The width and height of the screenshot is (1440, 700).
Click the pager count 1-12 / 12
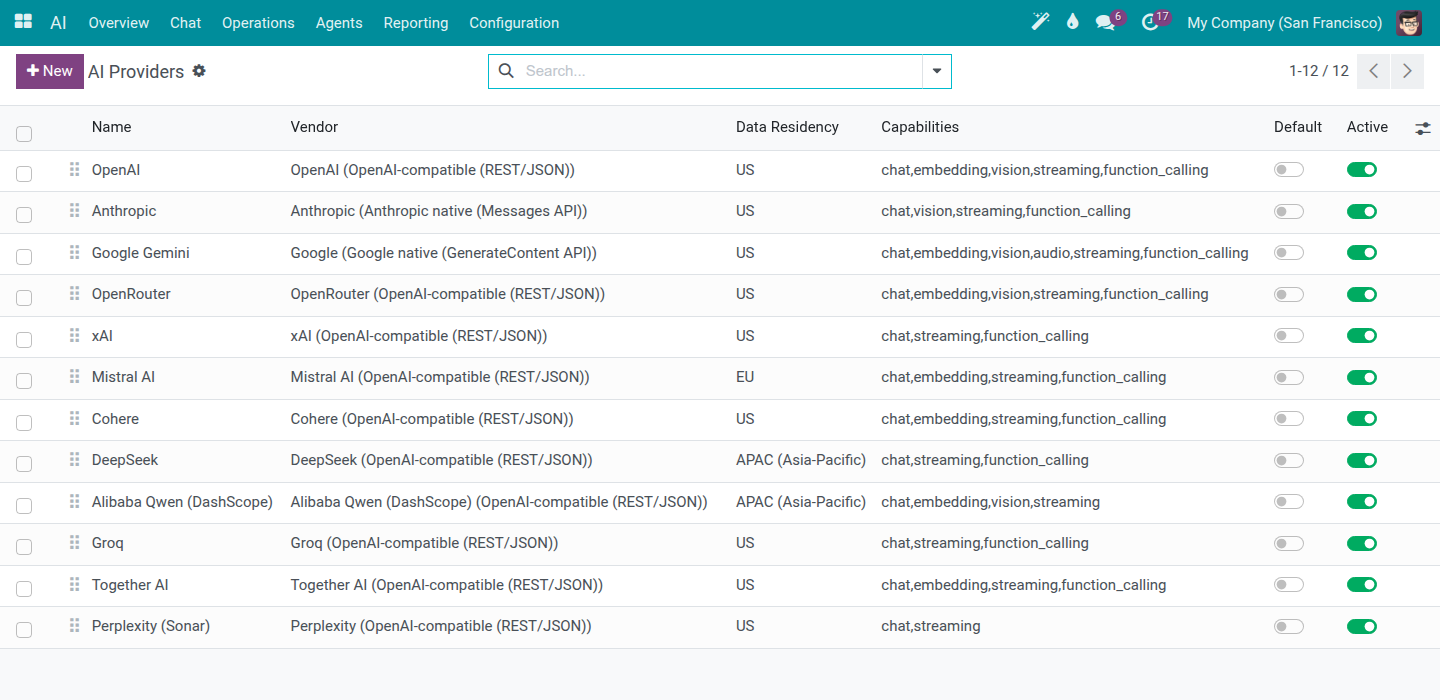click(1319, 71)
